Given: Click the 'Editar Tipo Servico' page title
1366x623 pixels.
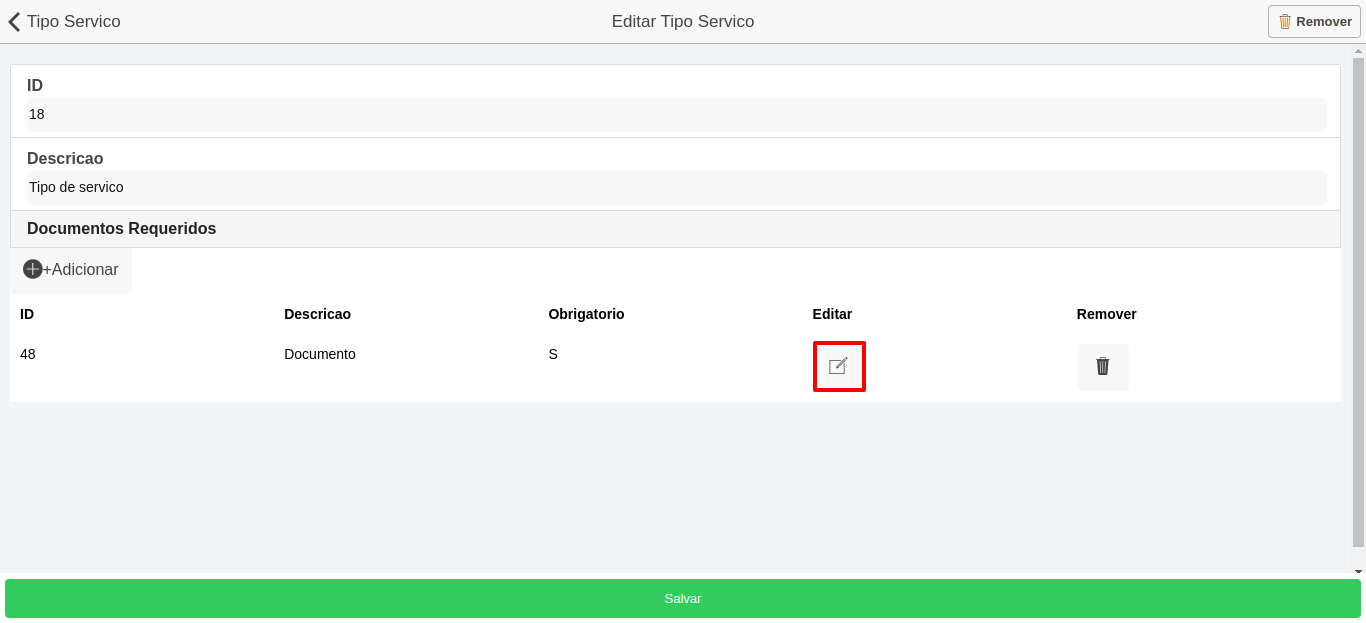Looking at the screenshot, I should 683,21.
